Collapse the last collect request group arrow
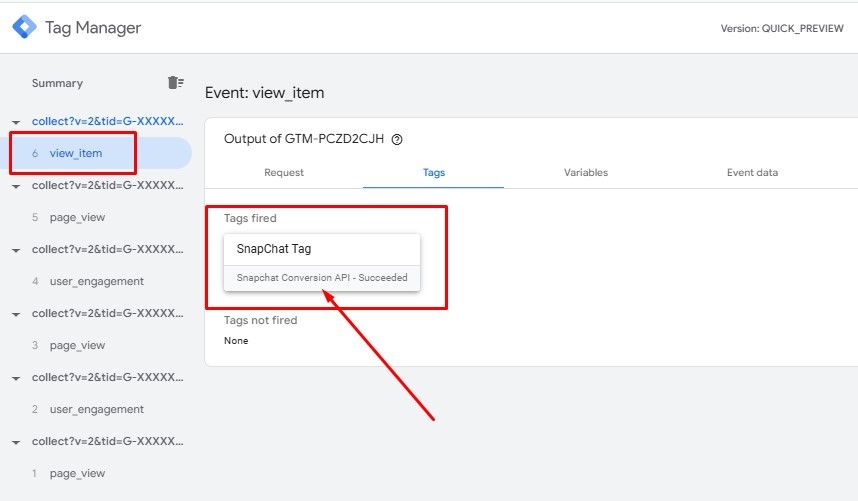 16,442
